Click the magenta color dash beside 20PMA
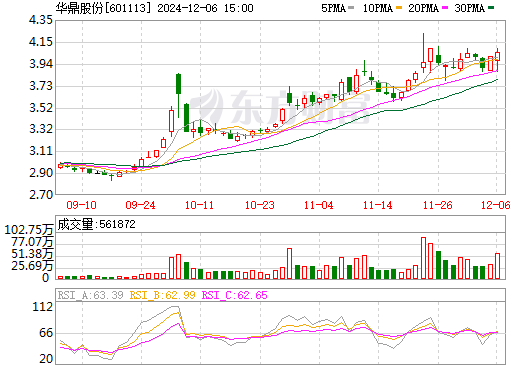Screen dimensions: 520x365 [445, 8]
